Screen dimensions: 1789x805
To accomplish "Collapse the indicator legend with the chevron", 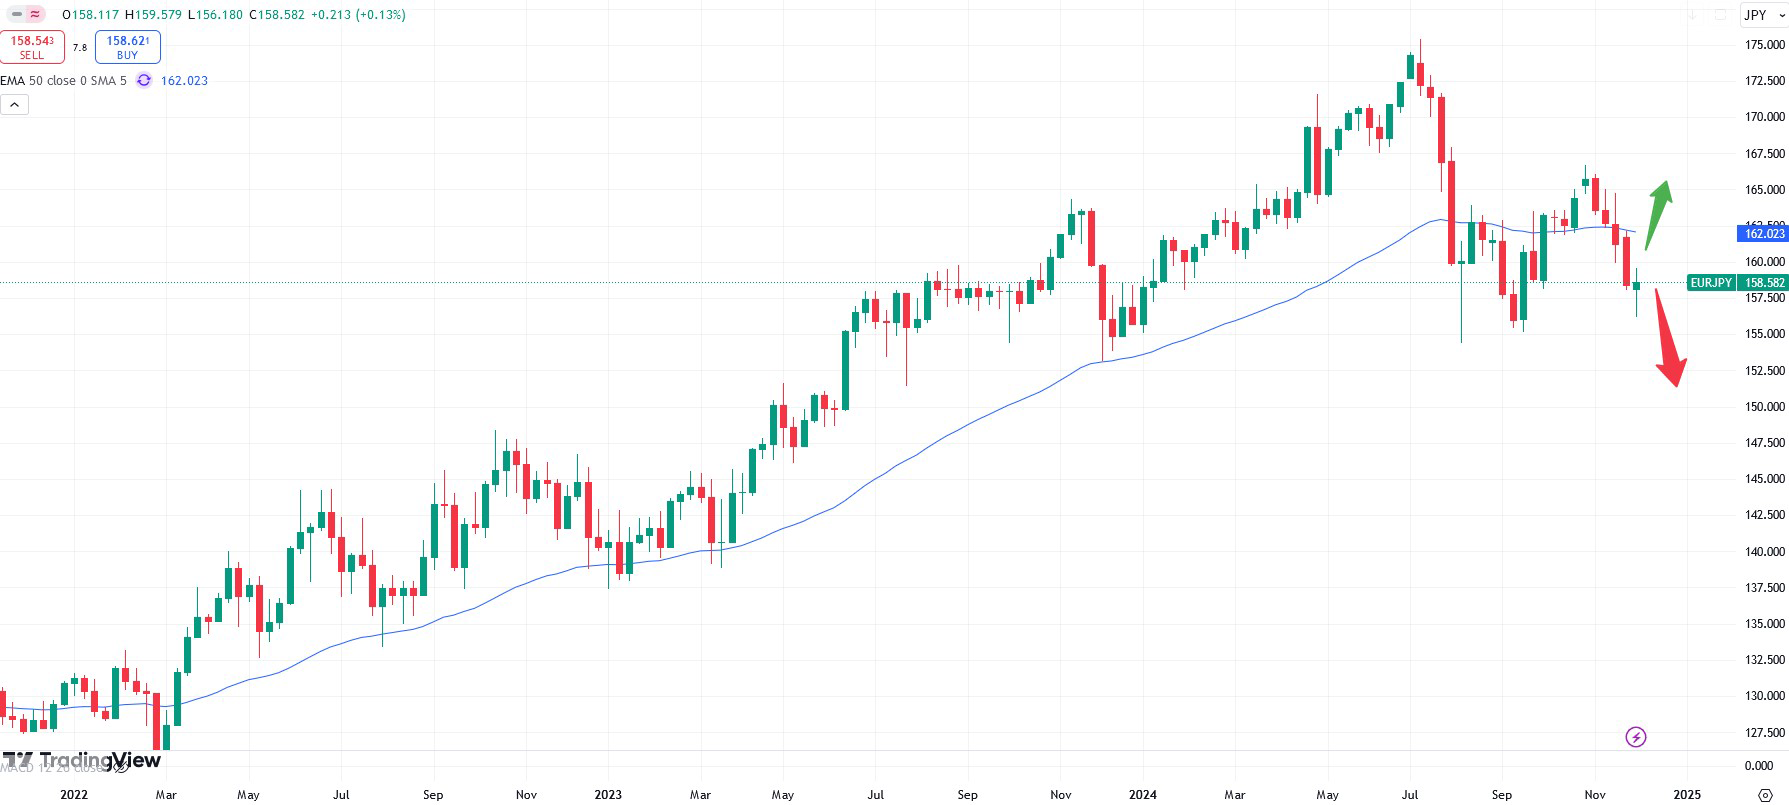I will pos(15,104).
